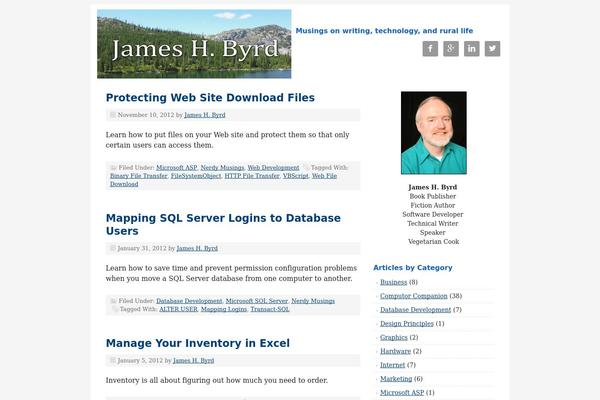Viewport: 600px width, 400px height.
Task: Open Hardware category in sidebar
Action: pos(395,351)
